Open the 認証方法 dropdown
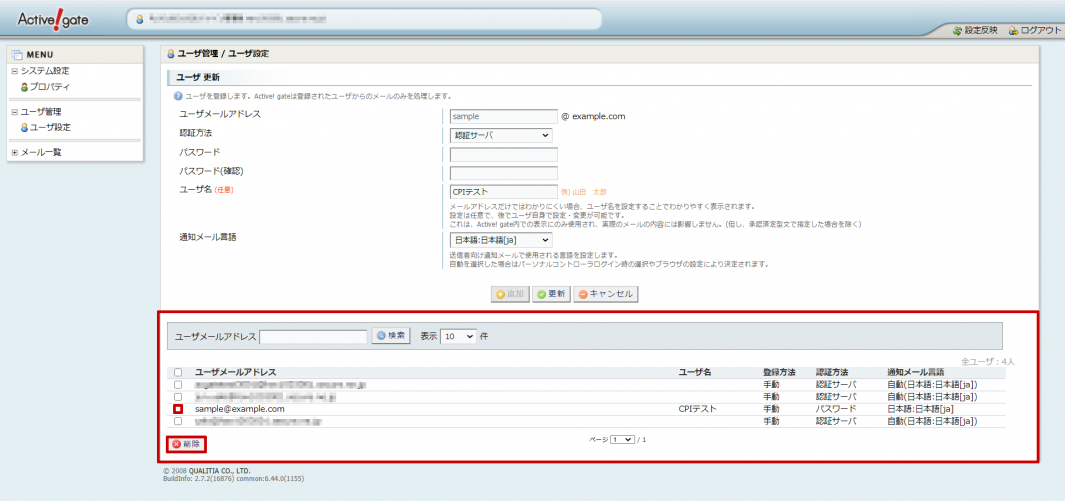Viewport: 1065px width, 501px height. 501,135
